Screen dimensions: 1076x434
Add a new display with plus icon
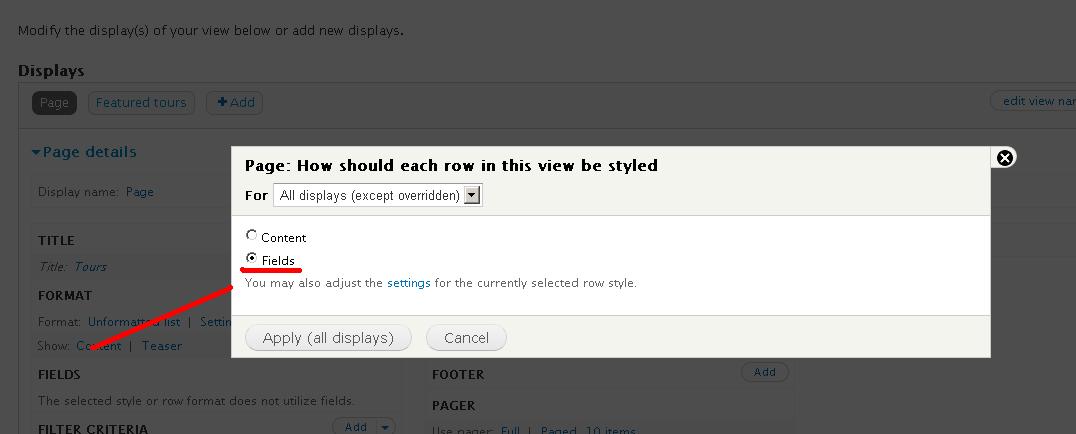235,103
